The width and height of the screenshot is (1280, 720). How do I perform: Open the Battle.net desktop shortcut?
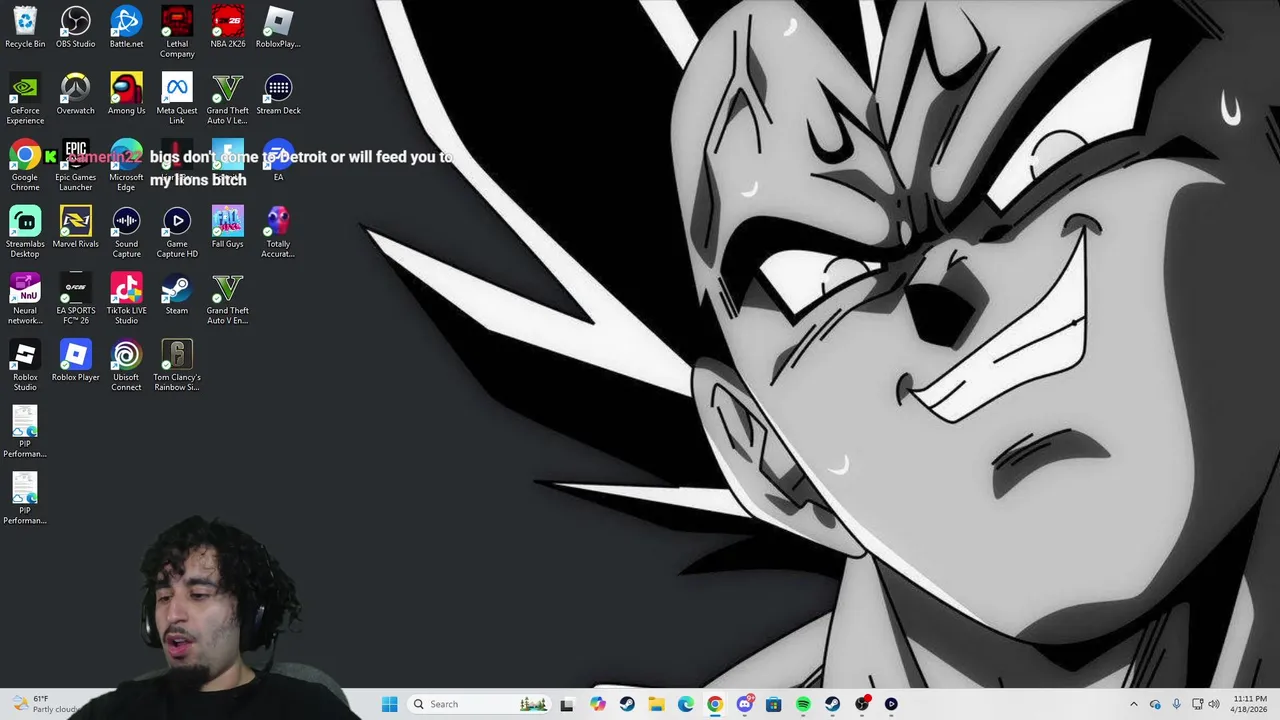pos(126,27)
